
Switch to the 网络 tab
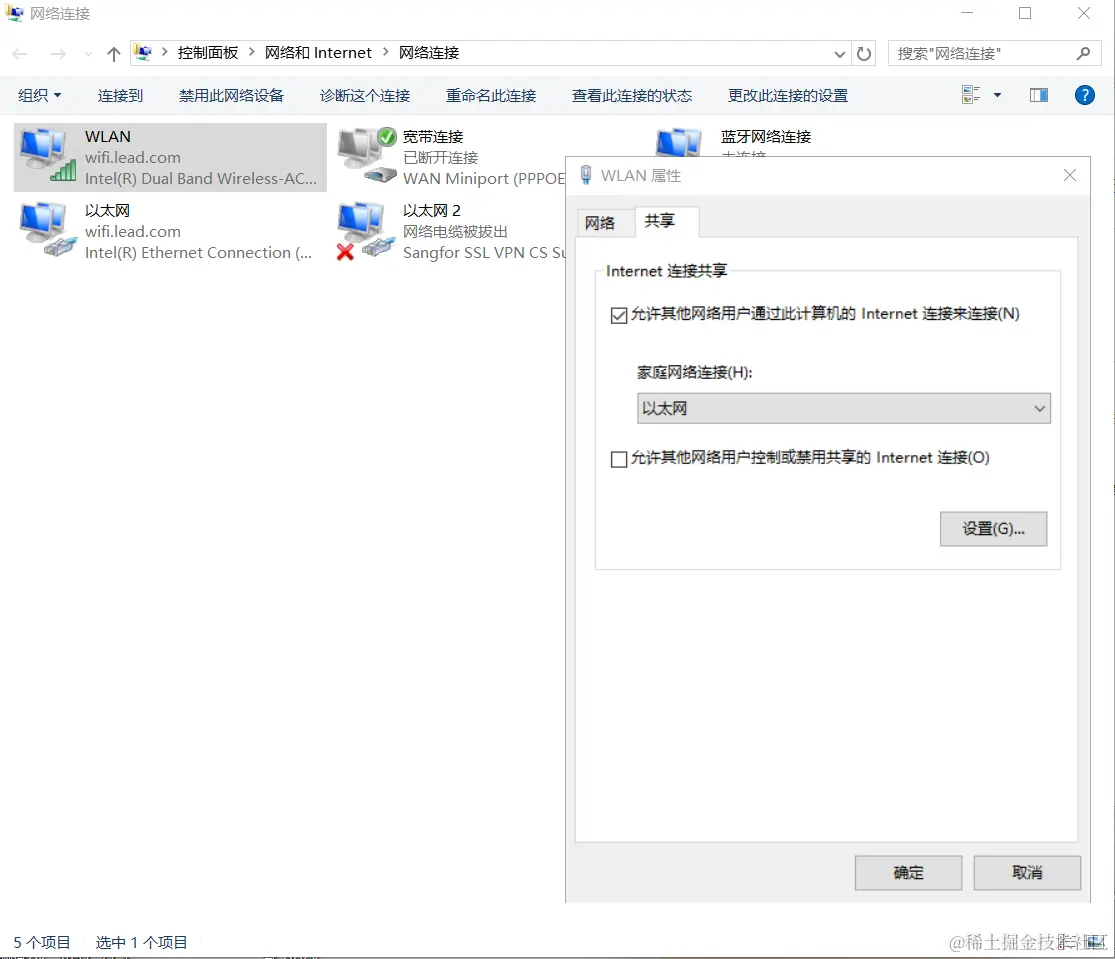604,222
